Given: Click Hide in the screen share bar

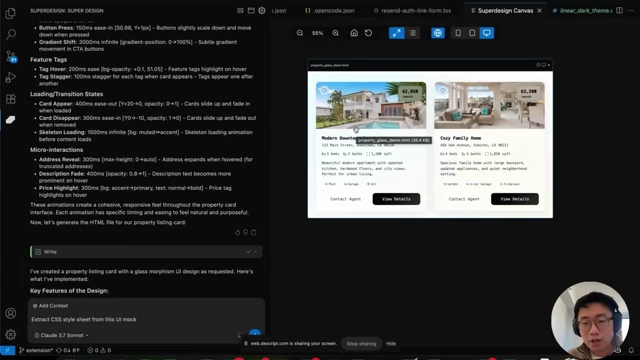Looking at the screenshot, I should tap(391, 344).
